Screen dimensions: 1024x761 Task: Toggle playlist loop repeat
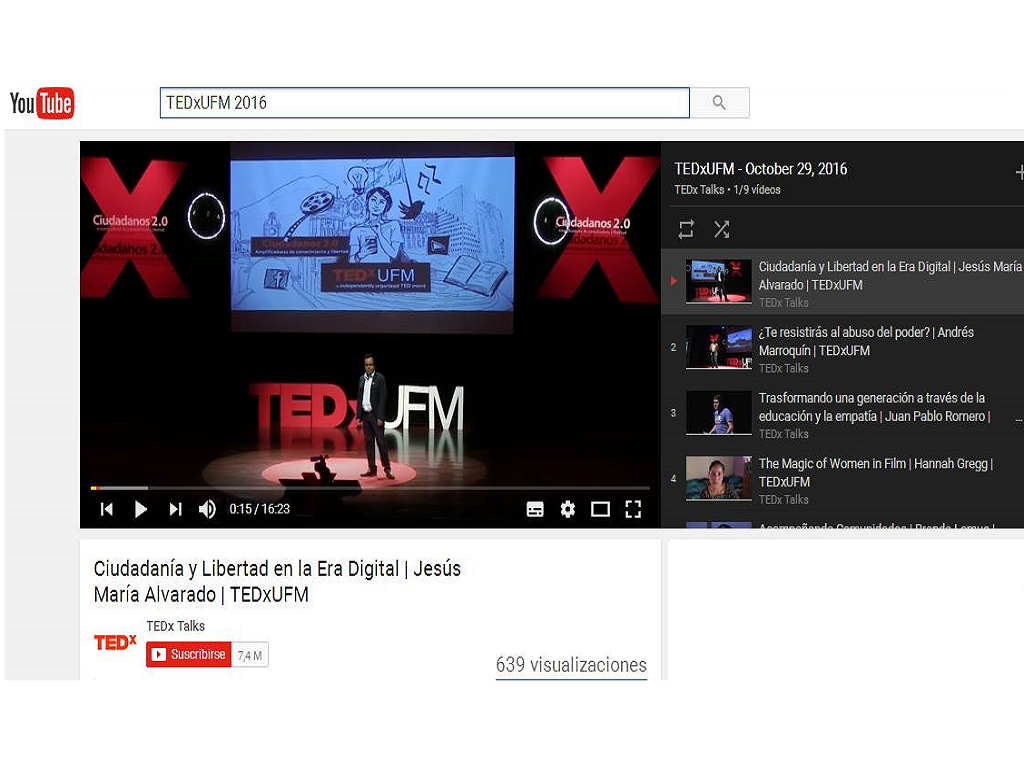pos(686,230)
